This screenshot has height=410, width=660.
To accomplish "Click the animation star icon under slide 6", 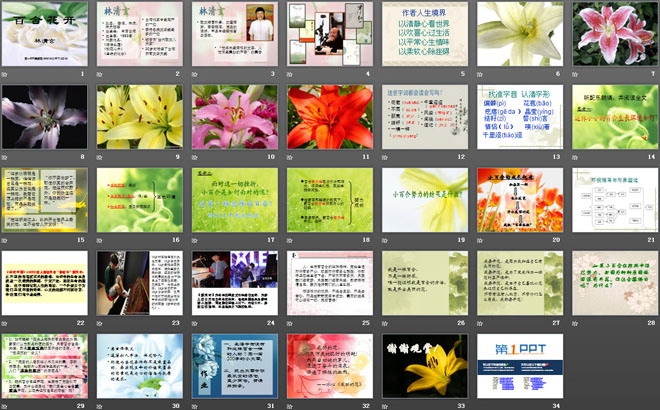I will coord(480,75).
